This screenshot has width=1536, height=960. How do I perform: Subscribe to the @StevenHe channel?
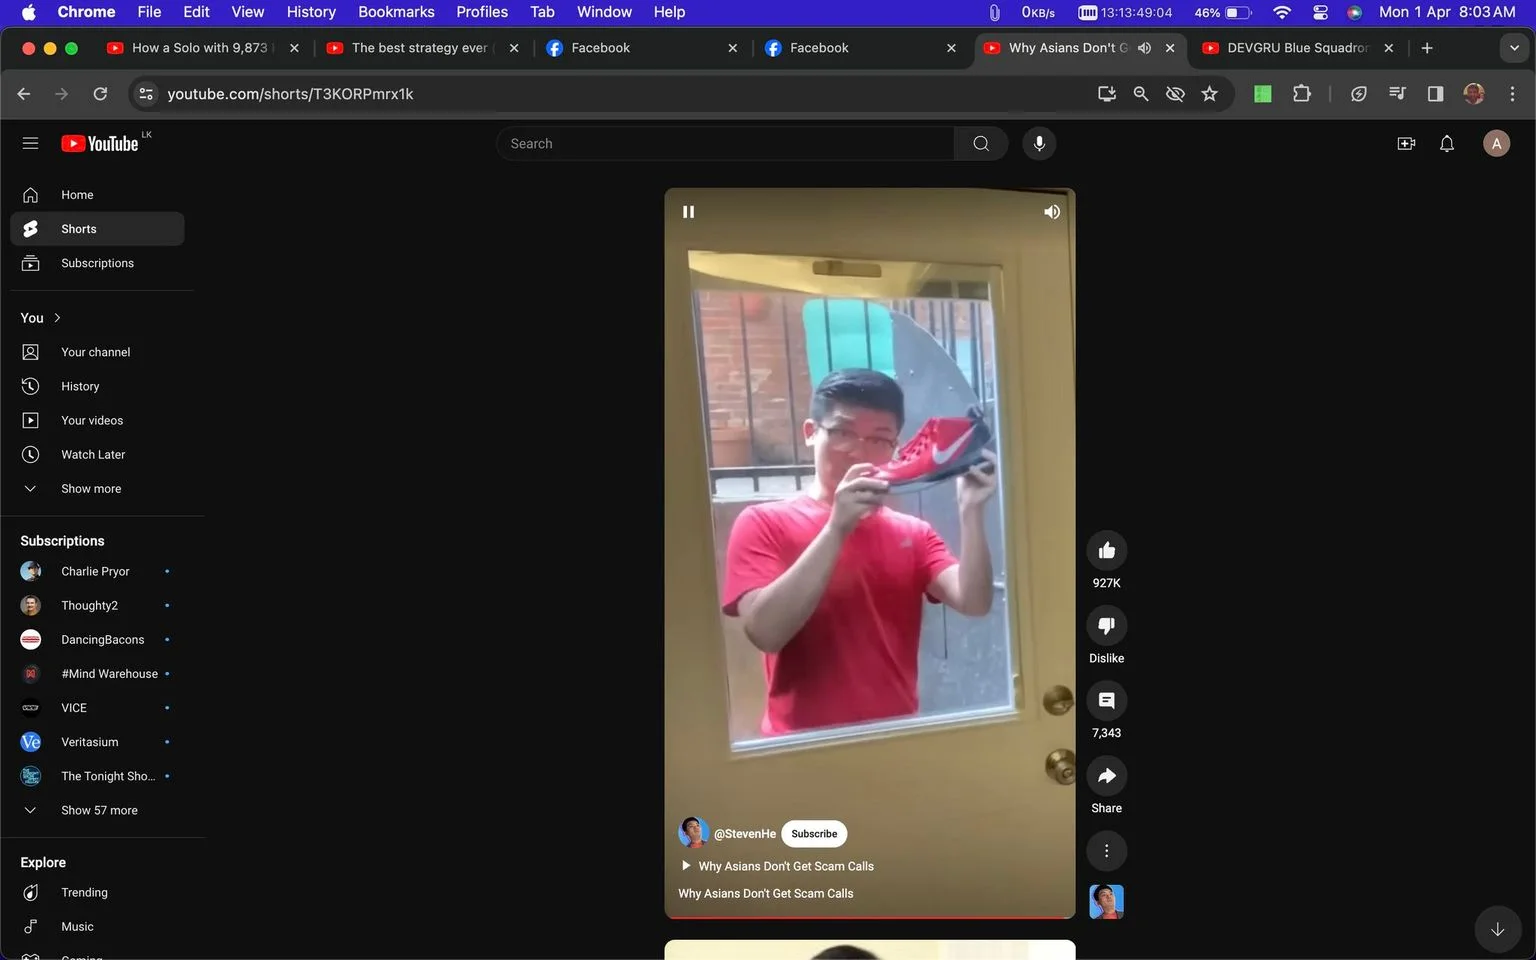814,834
